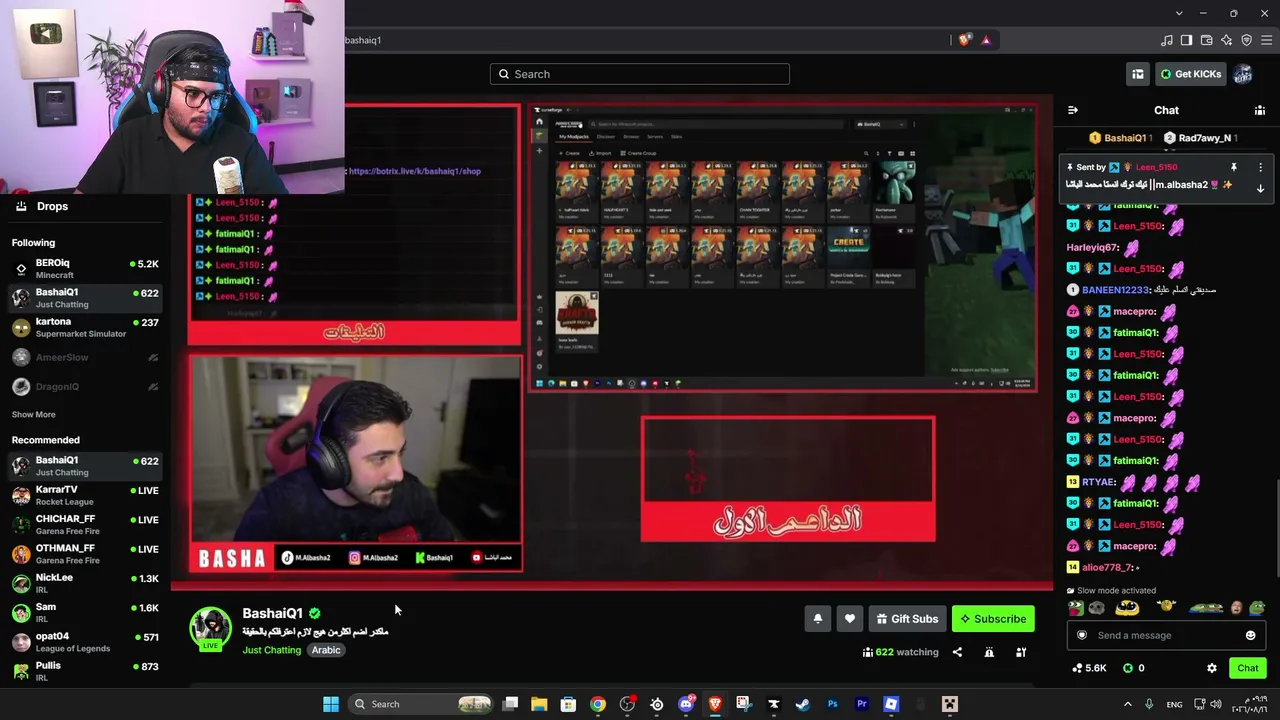This screenshot has height=720, width=1280.
Task: Open Brave Wallet icon
Action: pos(1206,40)
